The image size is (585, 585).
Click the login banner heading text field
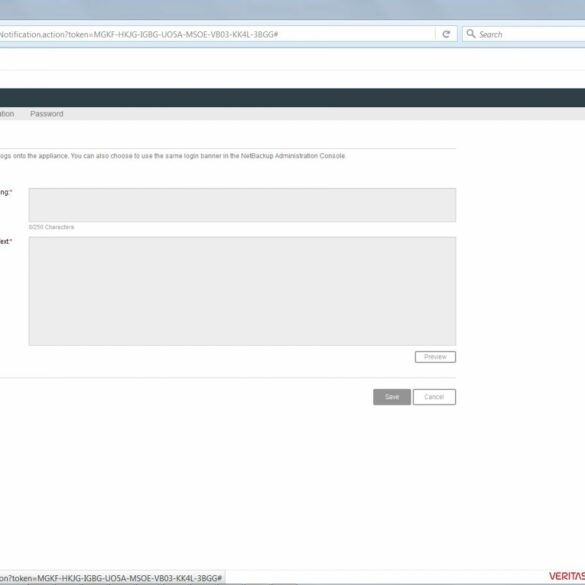[x=242, y=205]
